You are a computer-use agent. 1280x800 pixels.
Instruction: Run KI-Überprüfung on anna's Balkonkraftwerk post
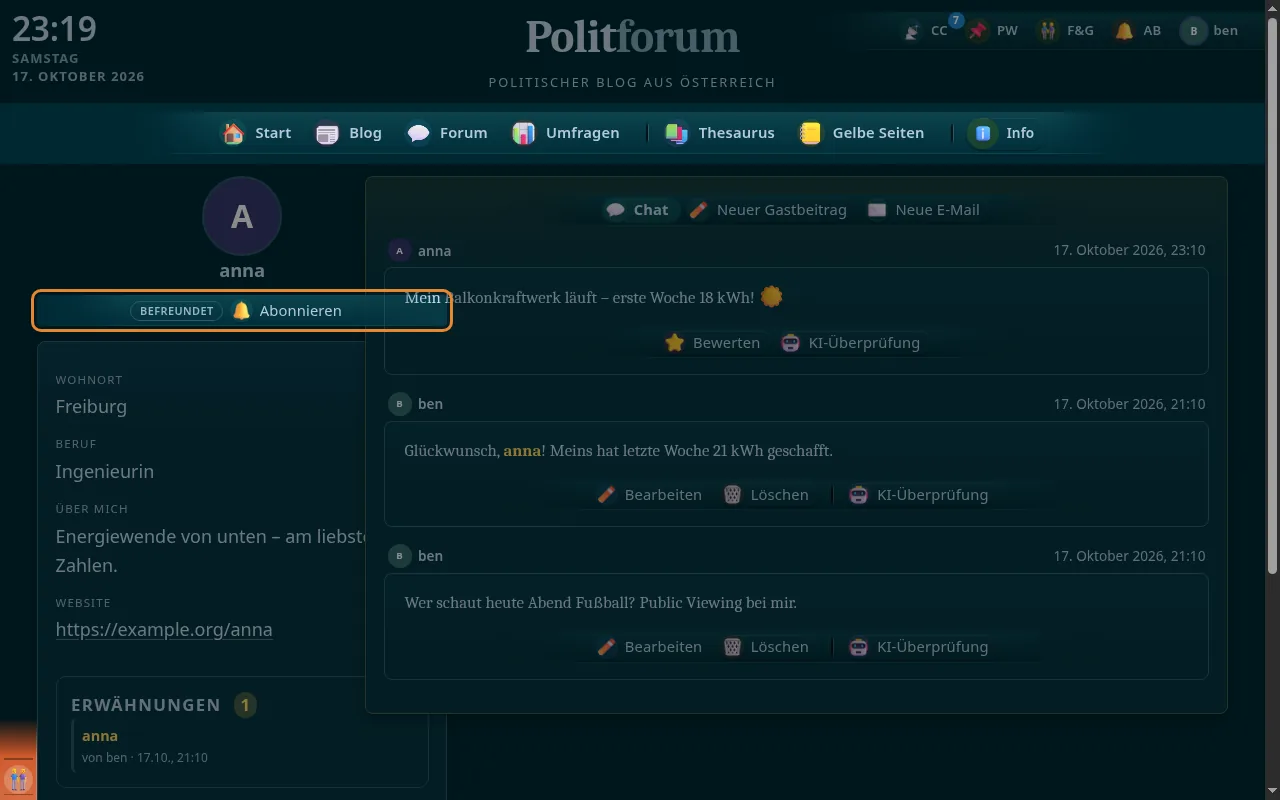[850, 343]
